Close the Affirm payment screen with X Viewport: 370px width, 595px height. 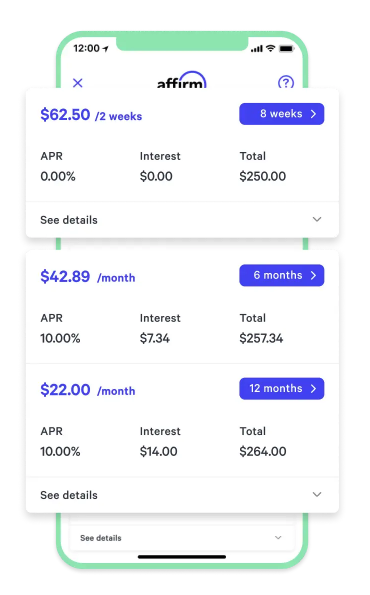tap(78, 83)
